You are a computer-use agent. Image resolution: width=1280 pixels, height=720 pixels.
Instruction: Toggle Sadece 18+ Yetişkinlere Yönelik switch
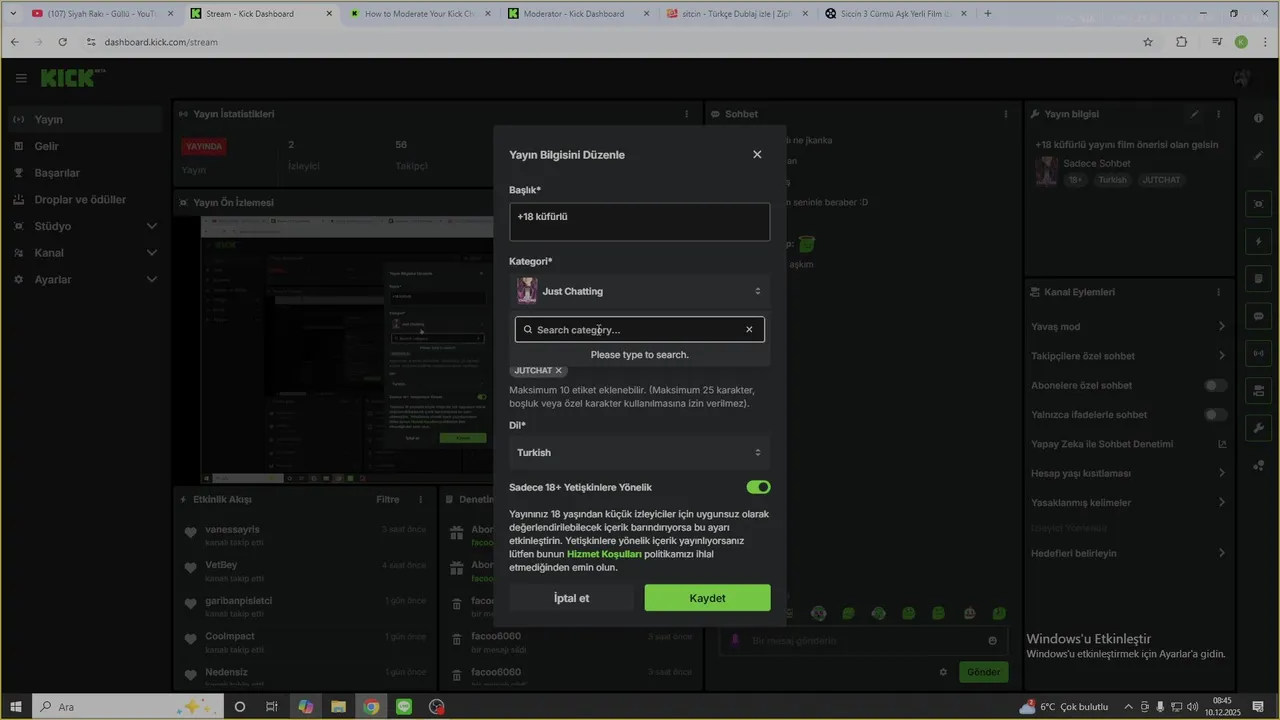(x=758, y=487)
